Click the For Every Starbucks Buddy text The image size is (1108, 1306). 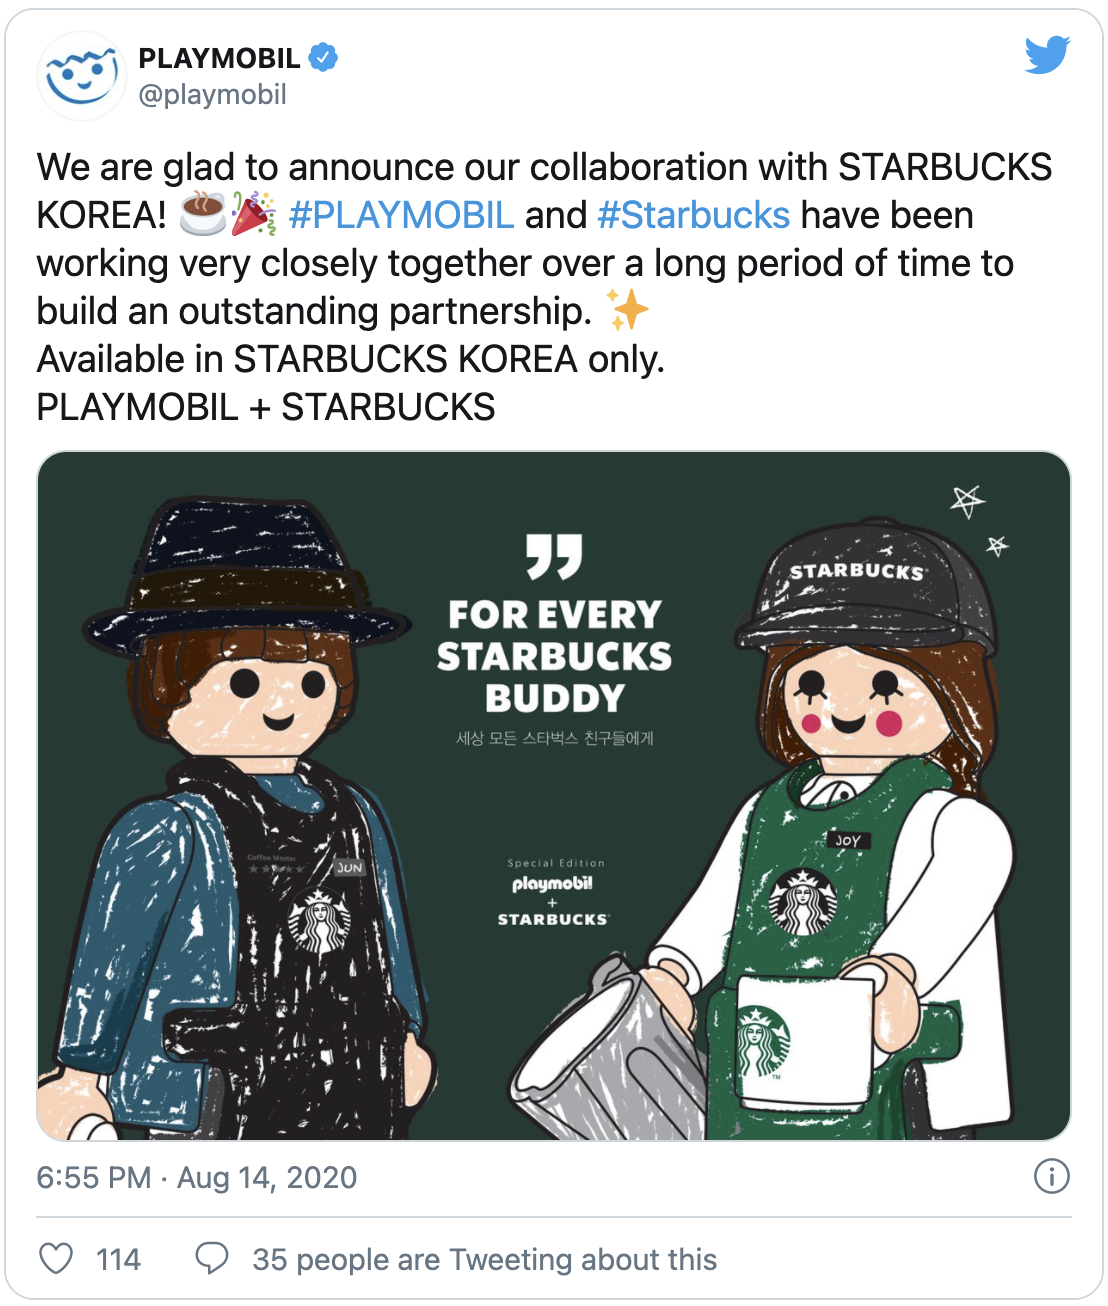pos(554,656)
